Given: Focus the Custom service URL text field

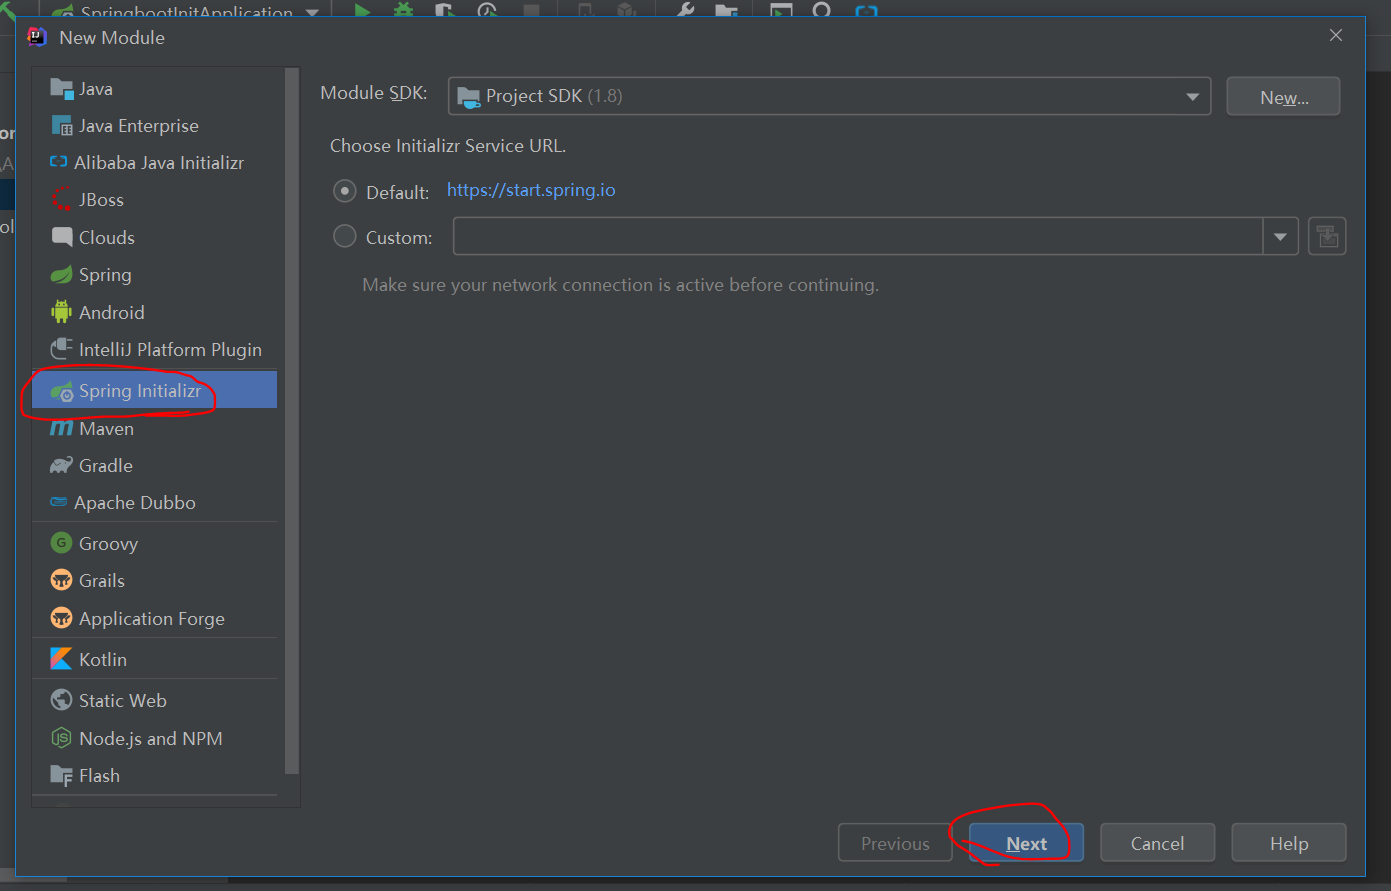Looking at the screenshot, I should [x=858, y=237].
